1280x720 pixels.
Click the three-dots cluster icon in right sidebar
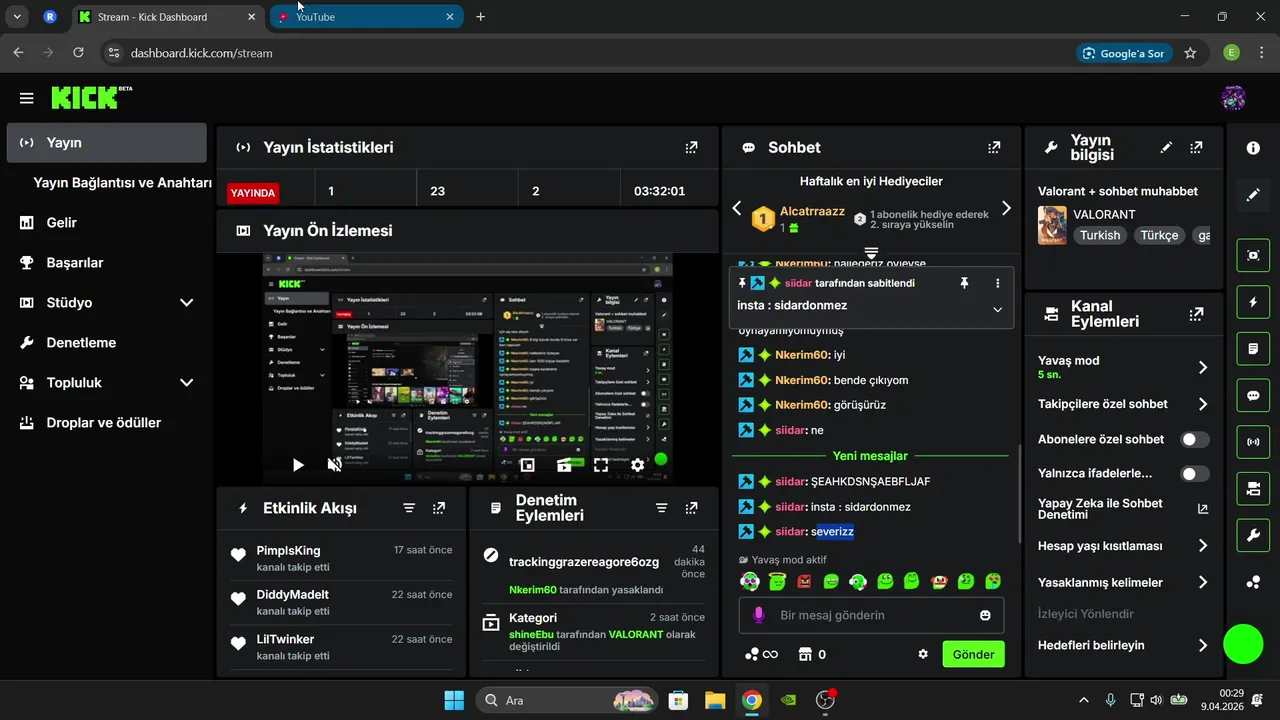(1253, 583)
